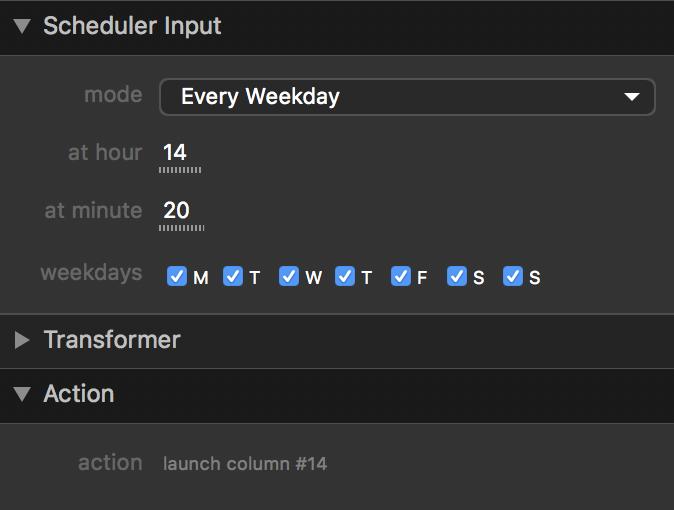Click the weekdays label
This screenshot has height=510, width=674.
coord(91,273)
